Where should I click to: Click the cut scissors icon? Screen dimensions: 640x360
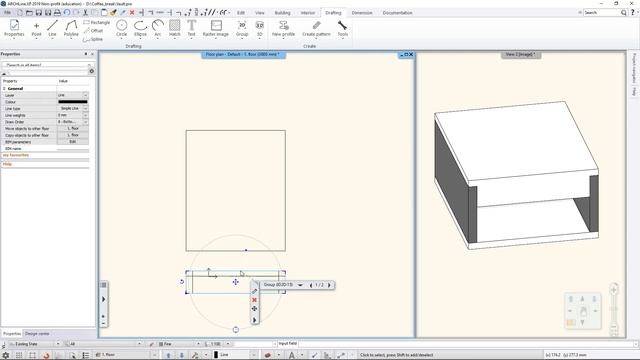coord(85,13)
